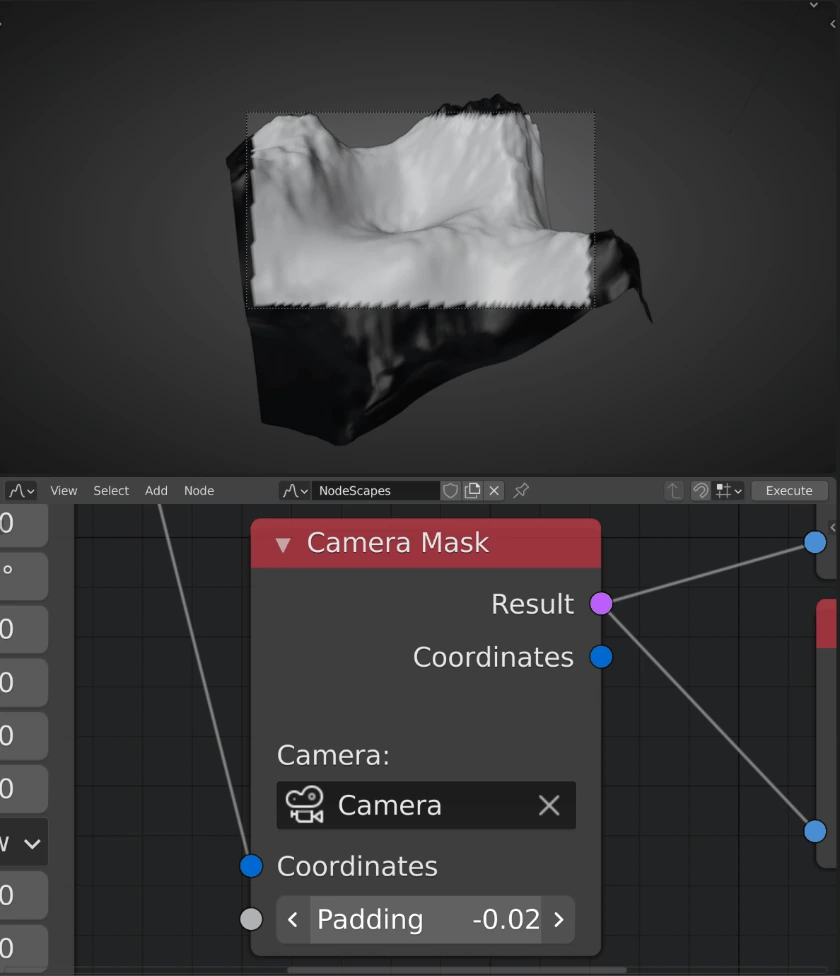840x976 pixels.
Task: Open the View menu
Action: [63, 491]
